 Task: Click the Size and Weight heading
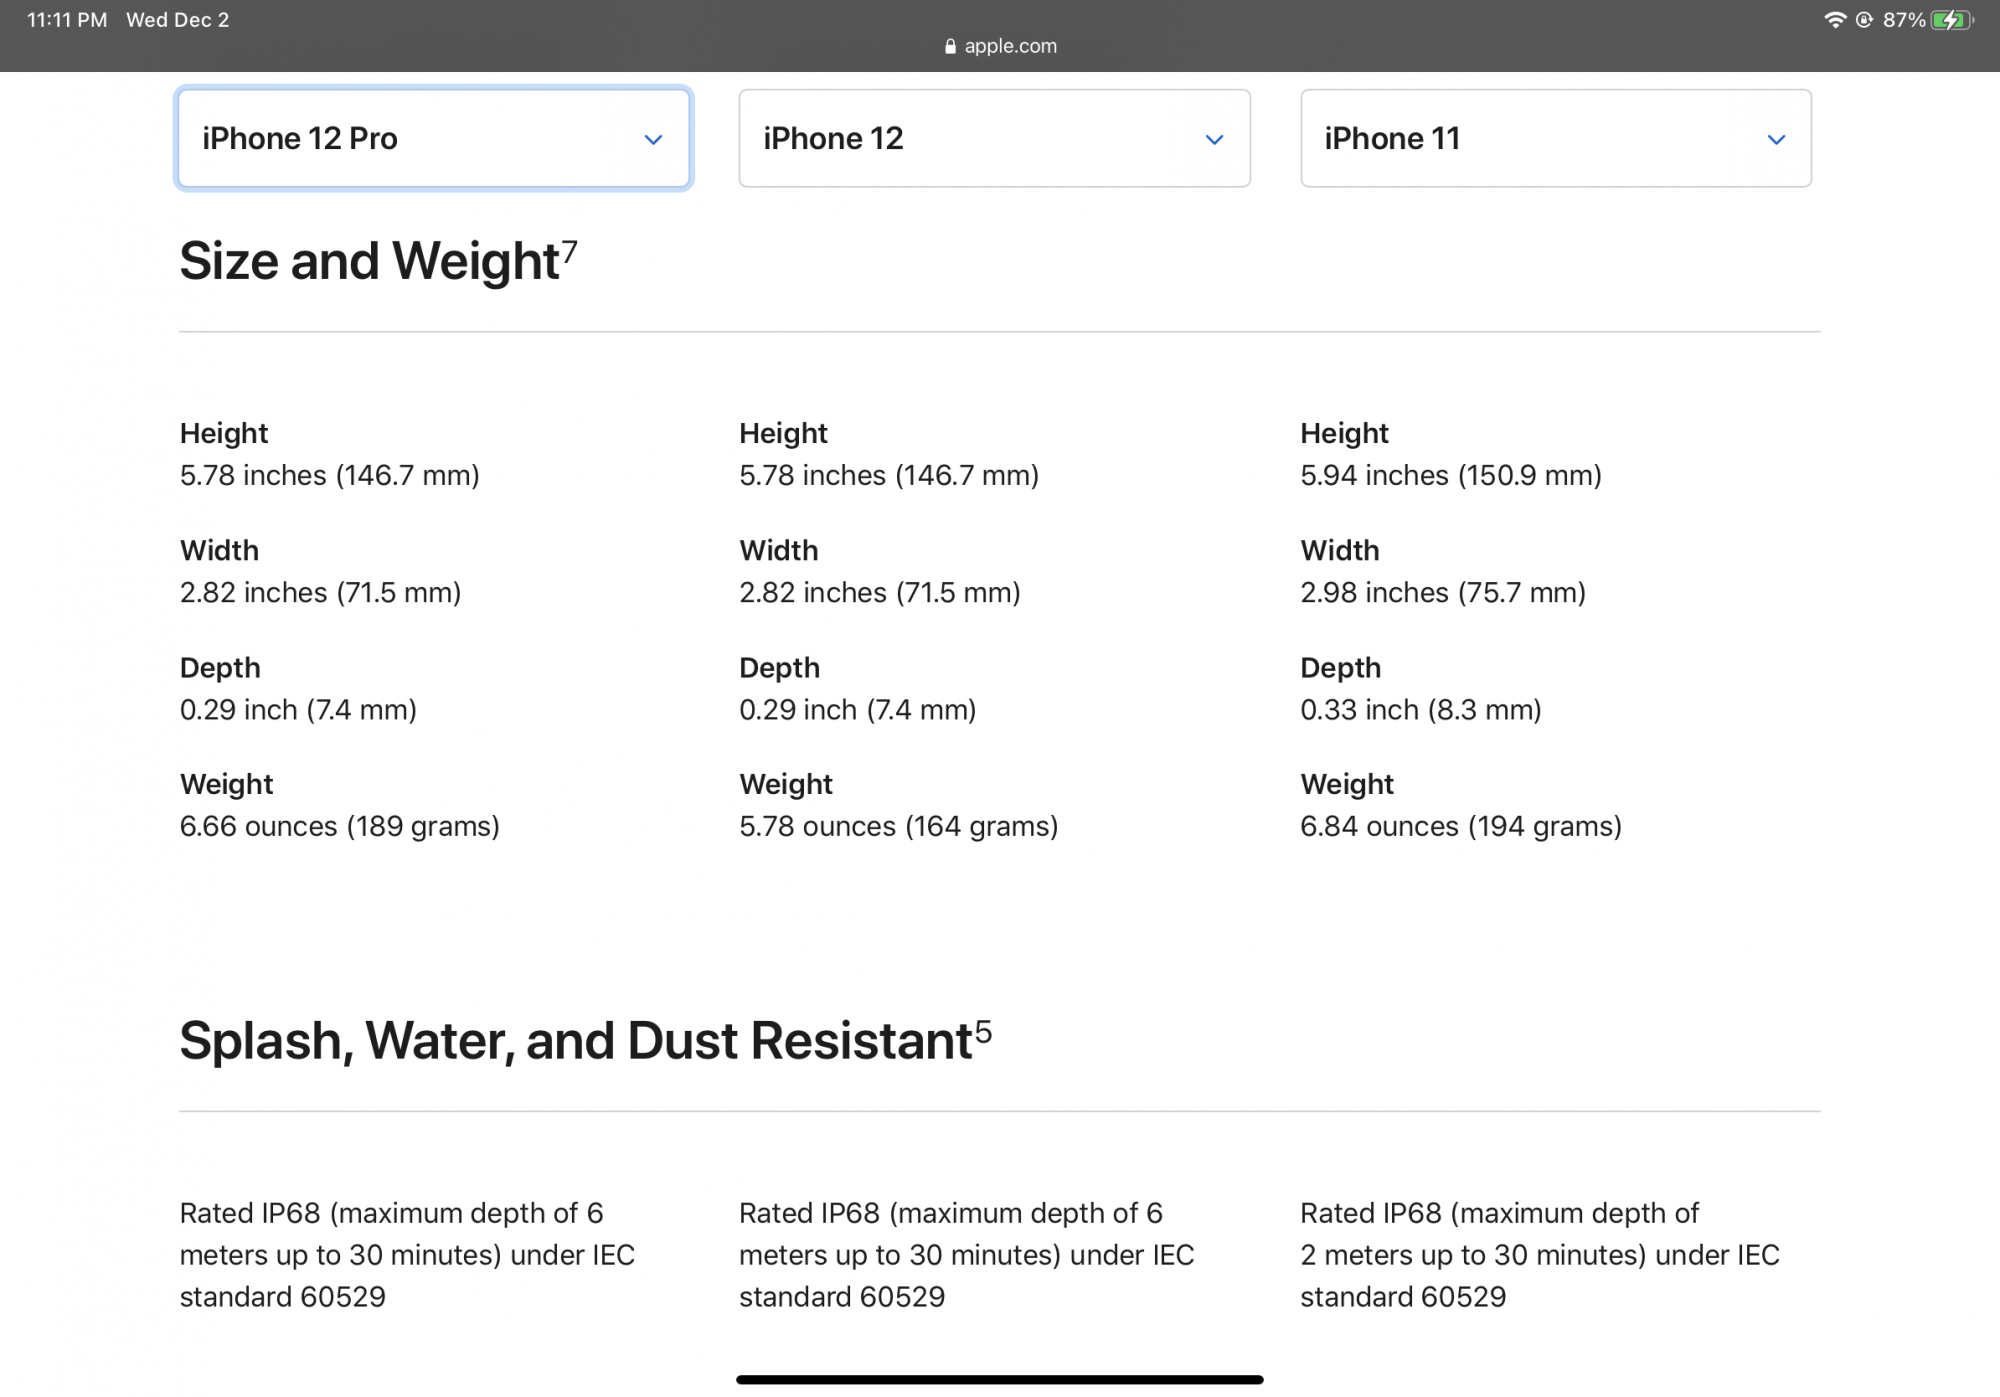pos(369,261)
